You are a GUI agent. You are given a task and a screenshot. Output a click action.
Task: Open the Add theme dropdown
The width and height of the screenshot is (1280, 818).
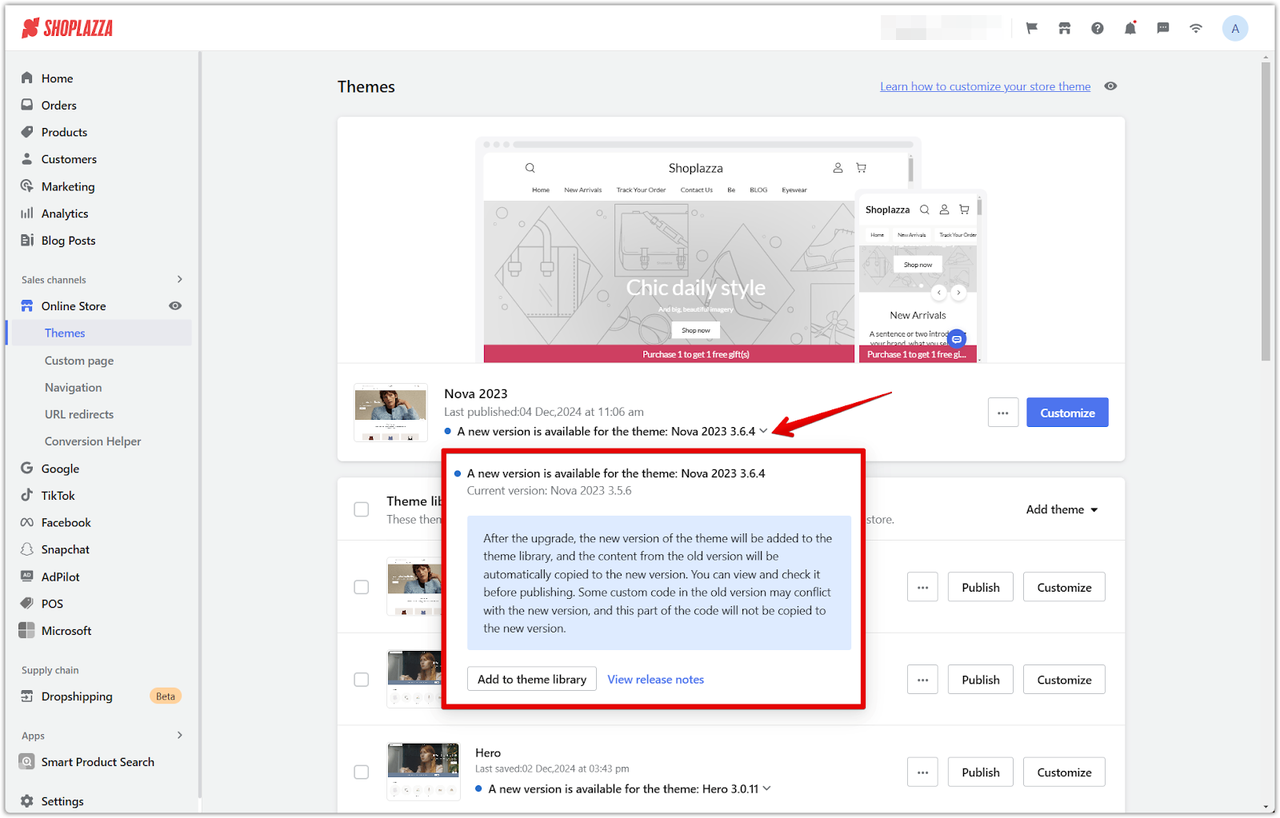tap(1061, 510)
